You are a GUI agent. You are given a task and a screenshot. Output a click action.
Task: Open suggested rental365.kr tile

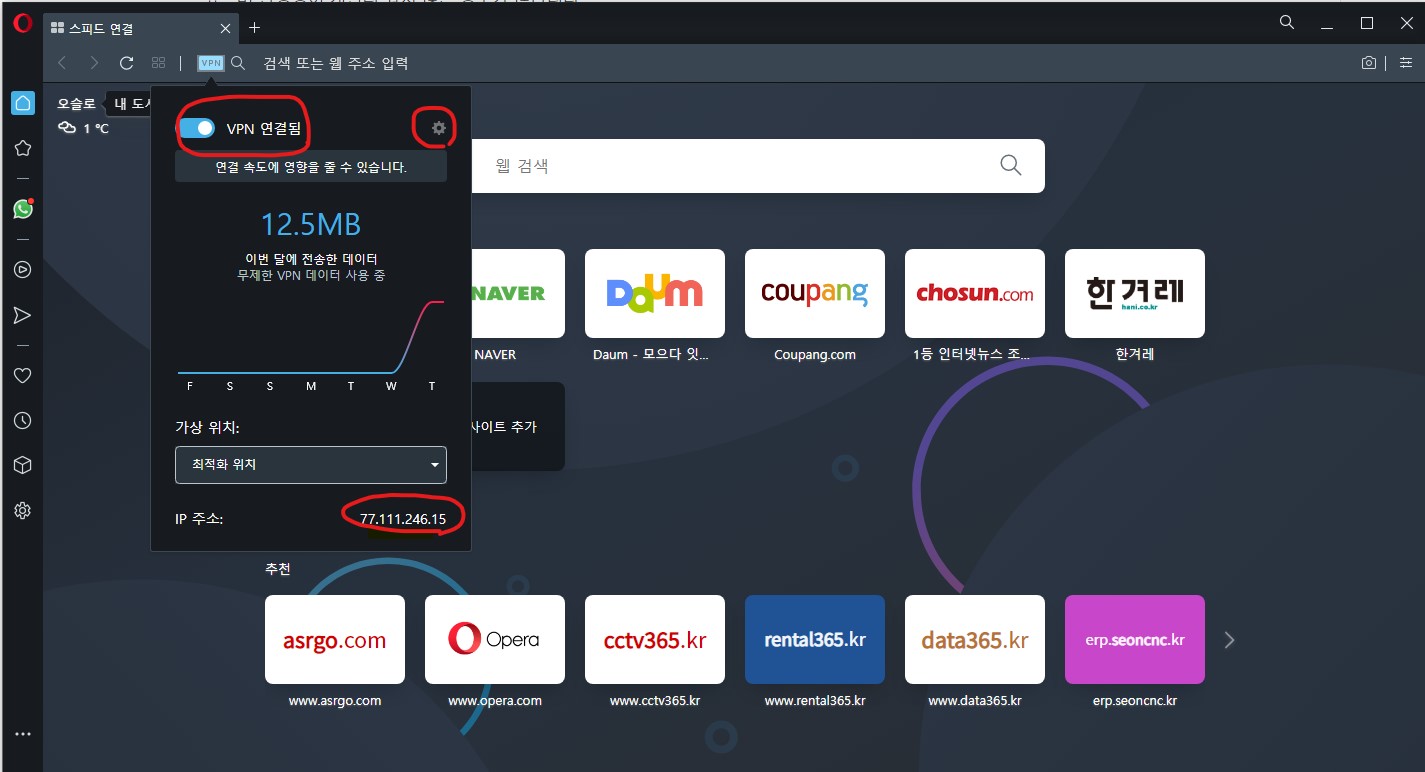[815, 640]
